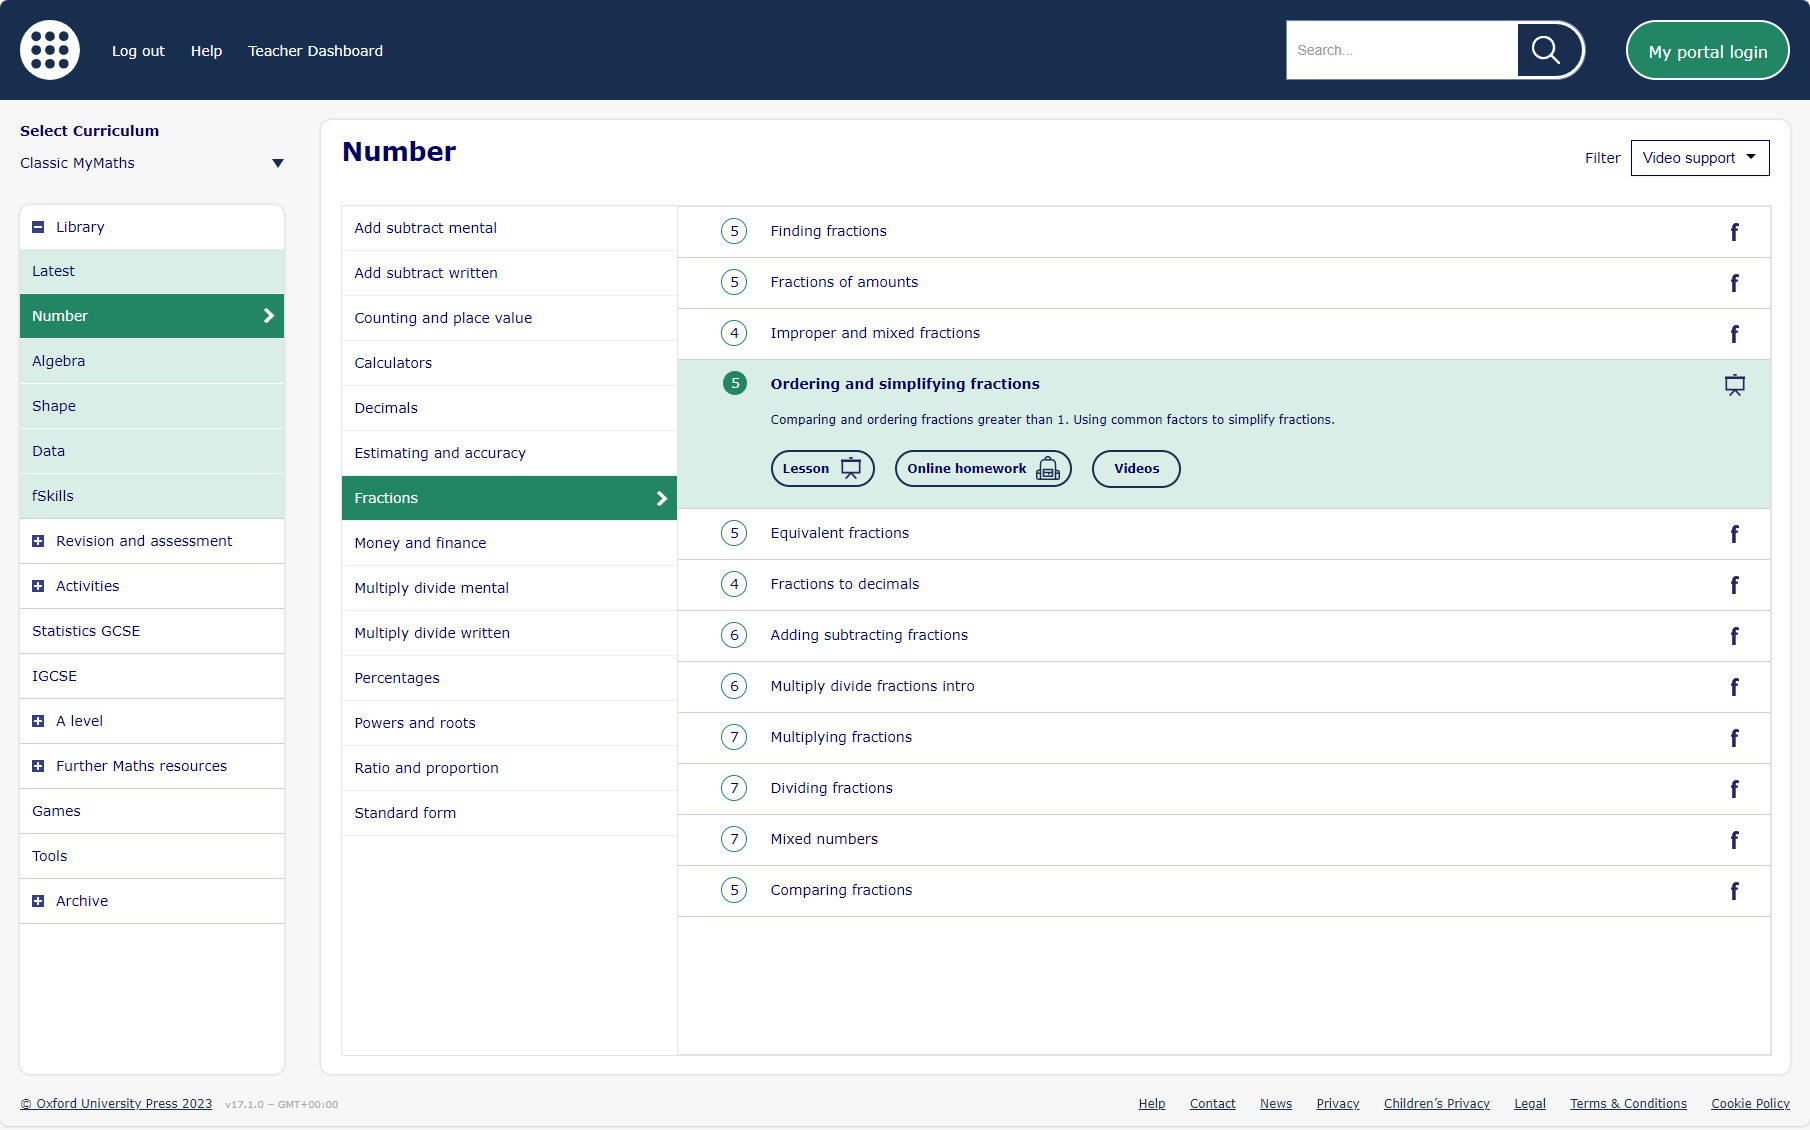Open the Games sidebar item
This screenshot has width=1810, height=1130.
152,811
